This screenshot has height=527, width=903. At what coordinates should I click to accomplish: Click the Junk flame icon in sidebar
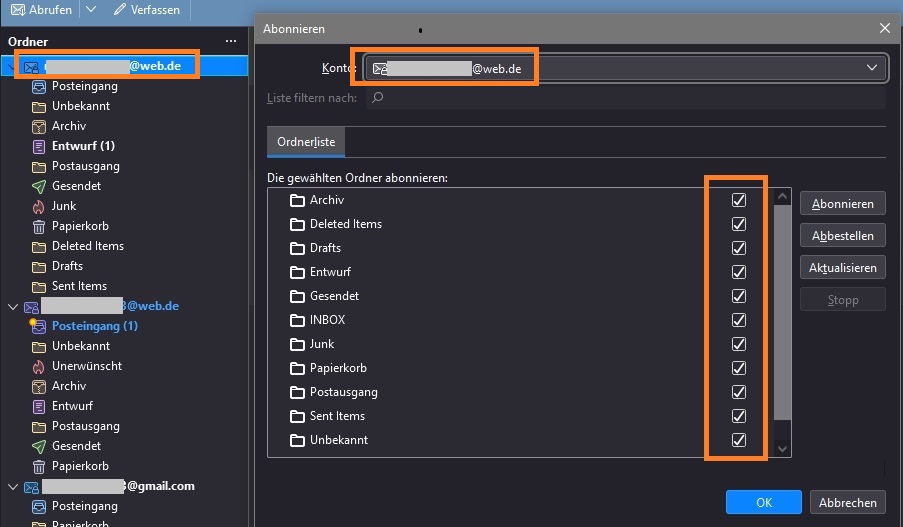38,206
